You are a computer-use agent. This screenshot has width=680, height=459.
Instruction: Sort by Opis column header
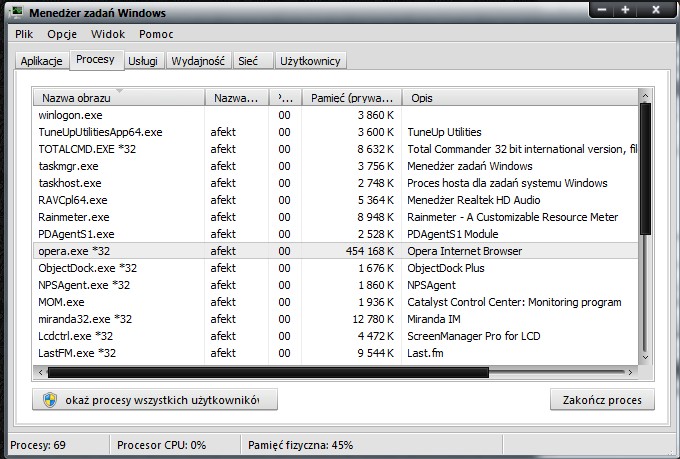pos(520,98)
